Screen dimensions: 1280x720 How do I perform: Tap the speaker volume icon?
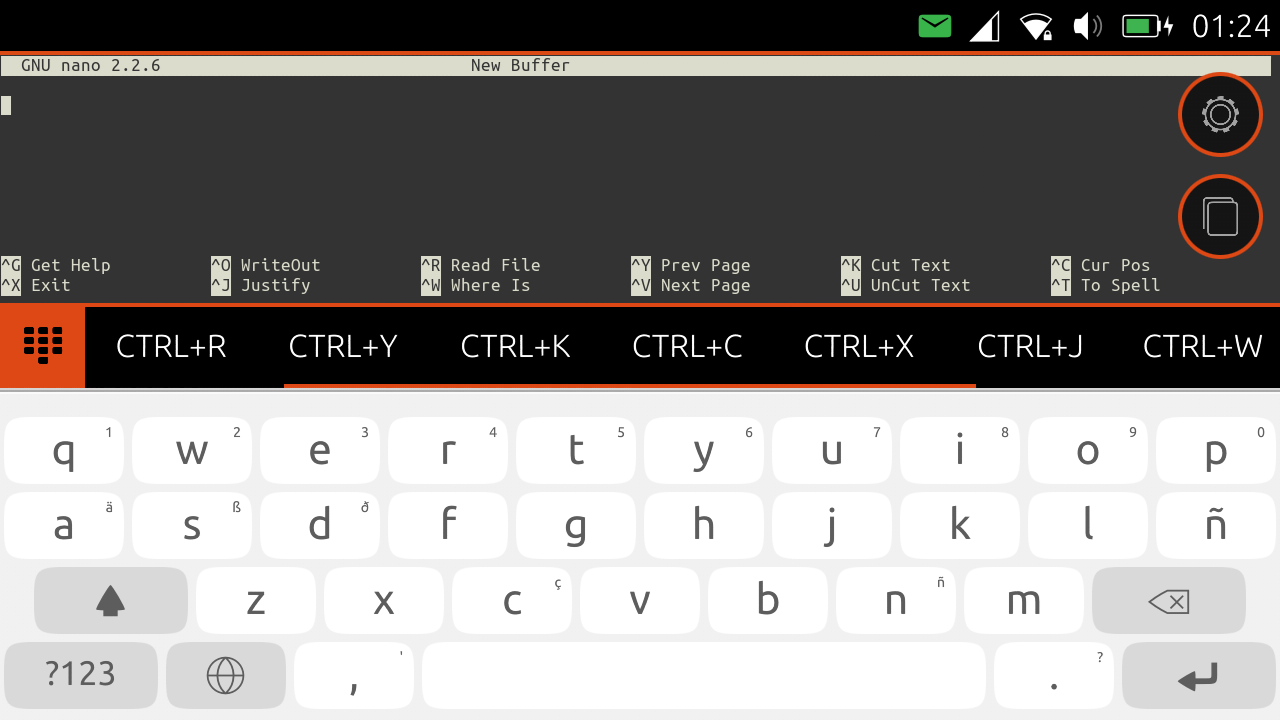[x=1087, y=25]
